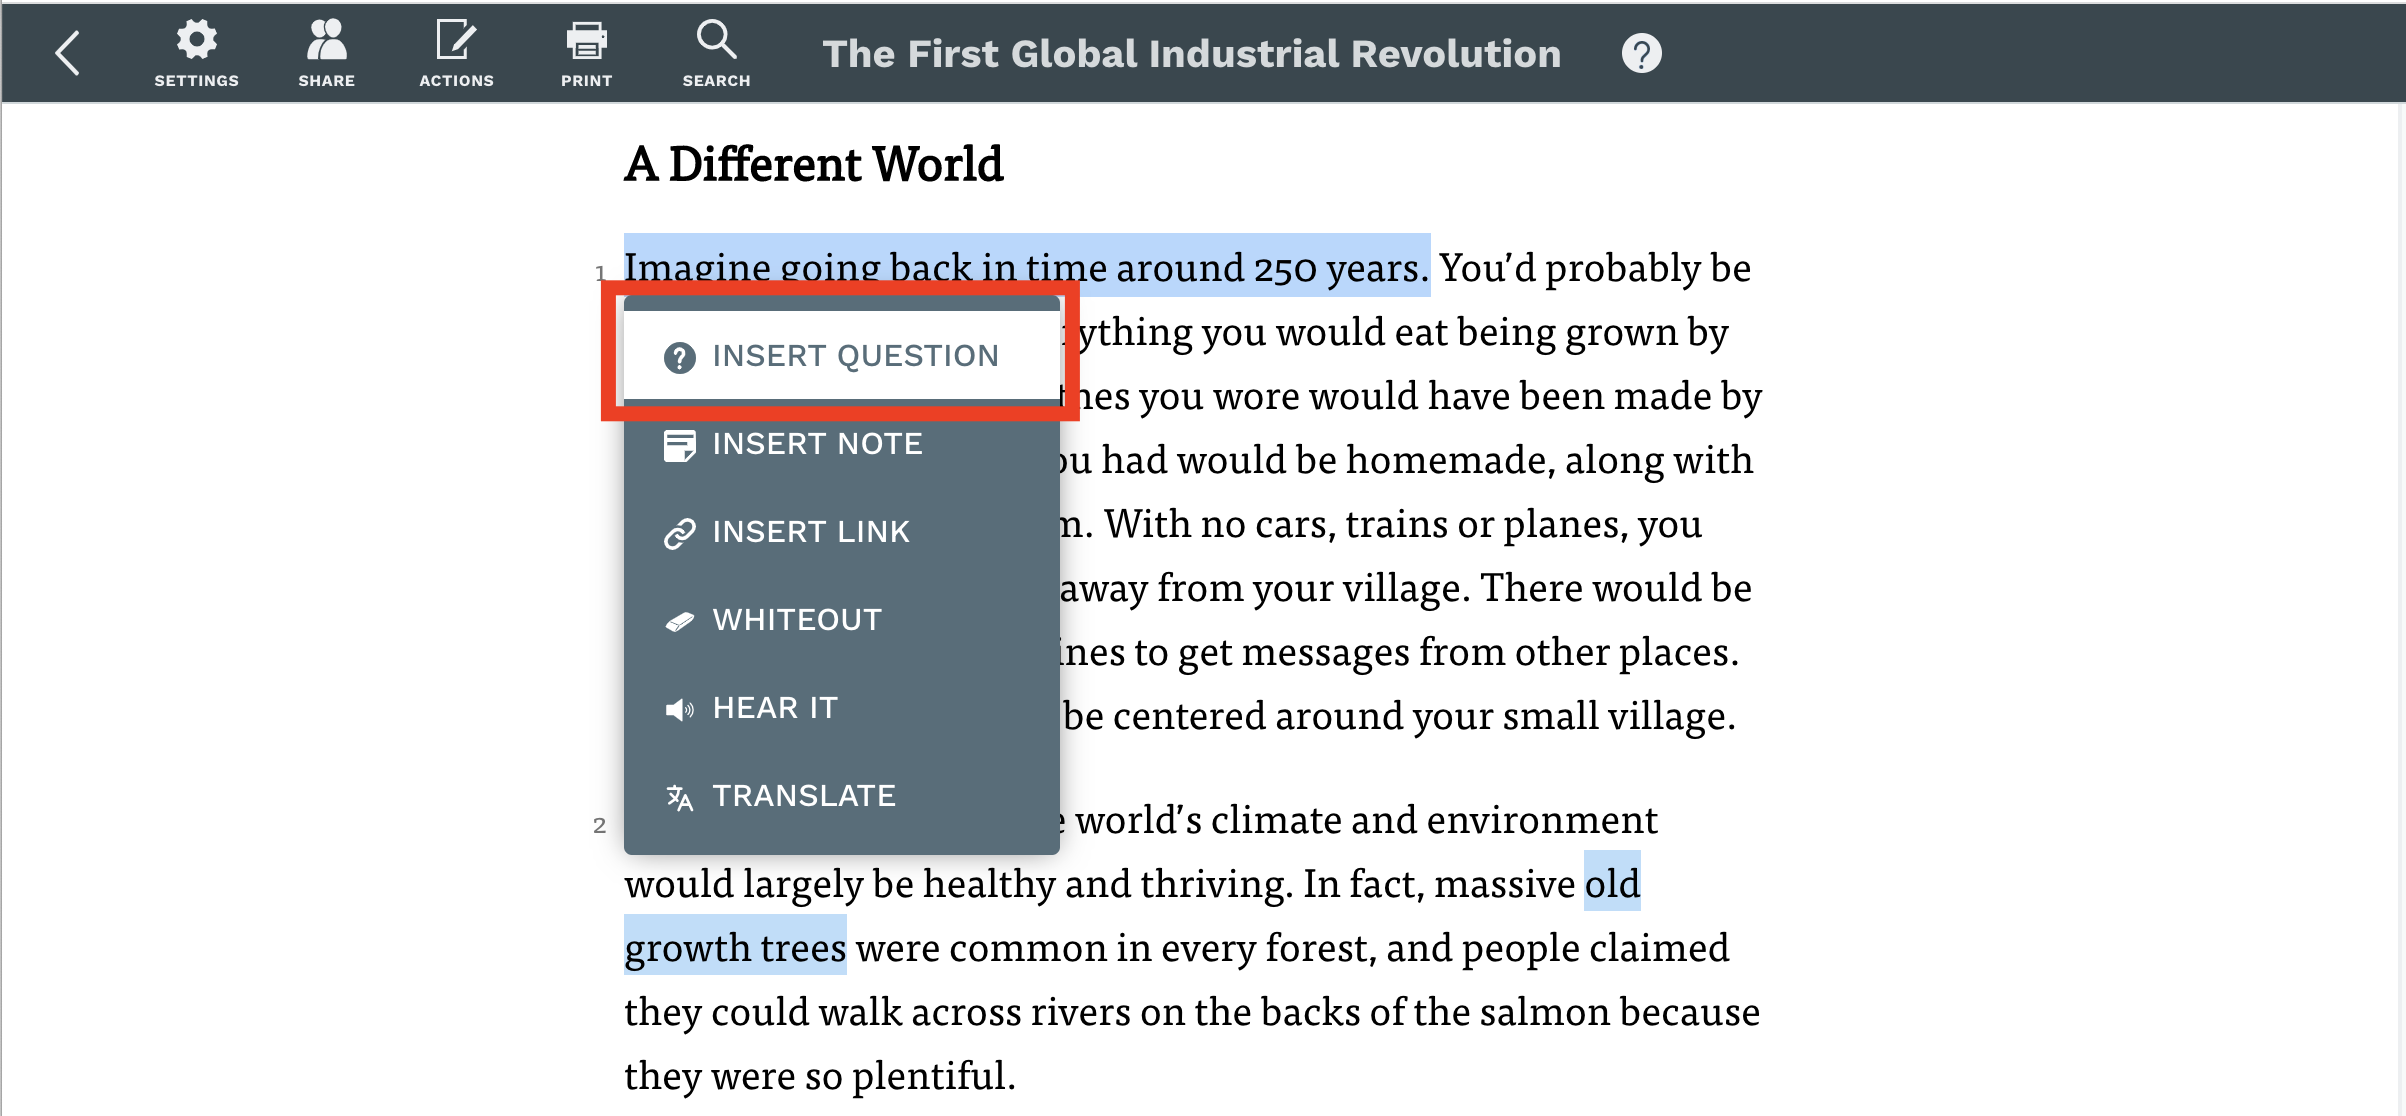Click the chain link icon in menu
Screen dimensions: 2406x1116
(680, 534)
